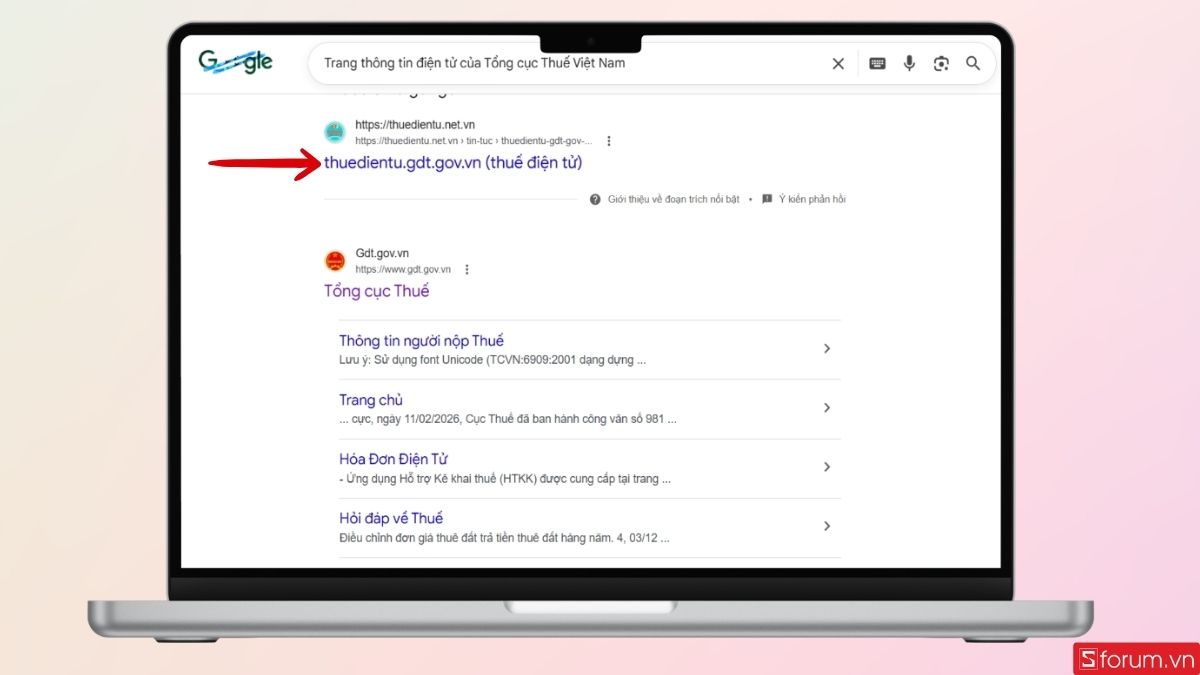Viewport: 1200px width, 675px height.
Task: Expand chevron for Trang chủ row
Action: (x=827, y=408)
